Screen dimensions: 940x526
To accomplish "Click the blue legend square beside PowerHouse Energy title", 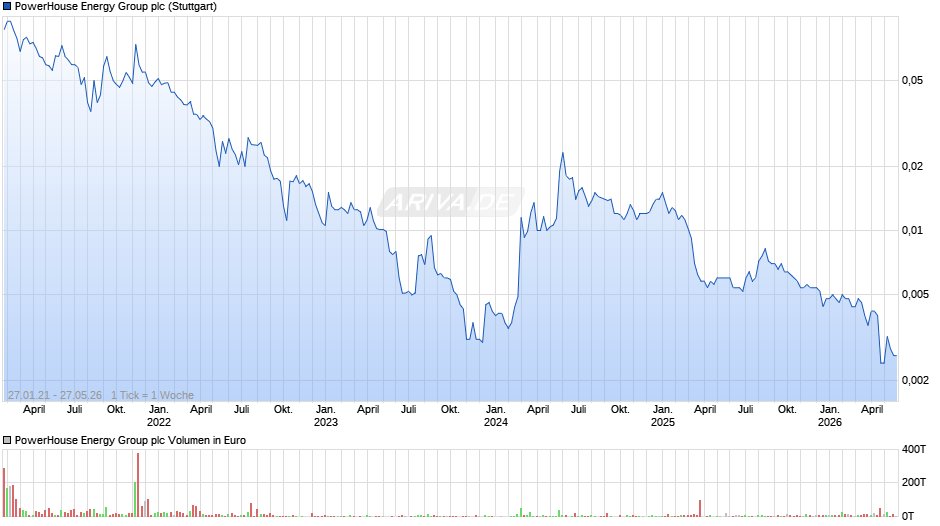I will (7, 7).
